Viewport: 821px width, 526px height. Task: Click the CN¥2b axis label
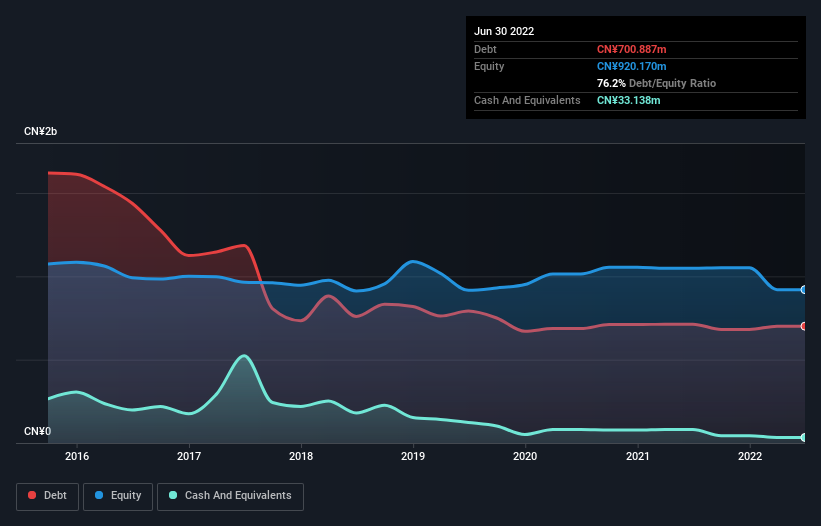40,131
